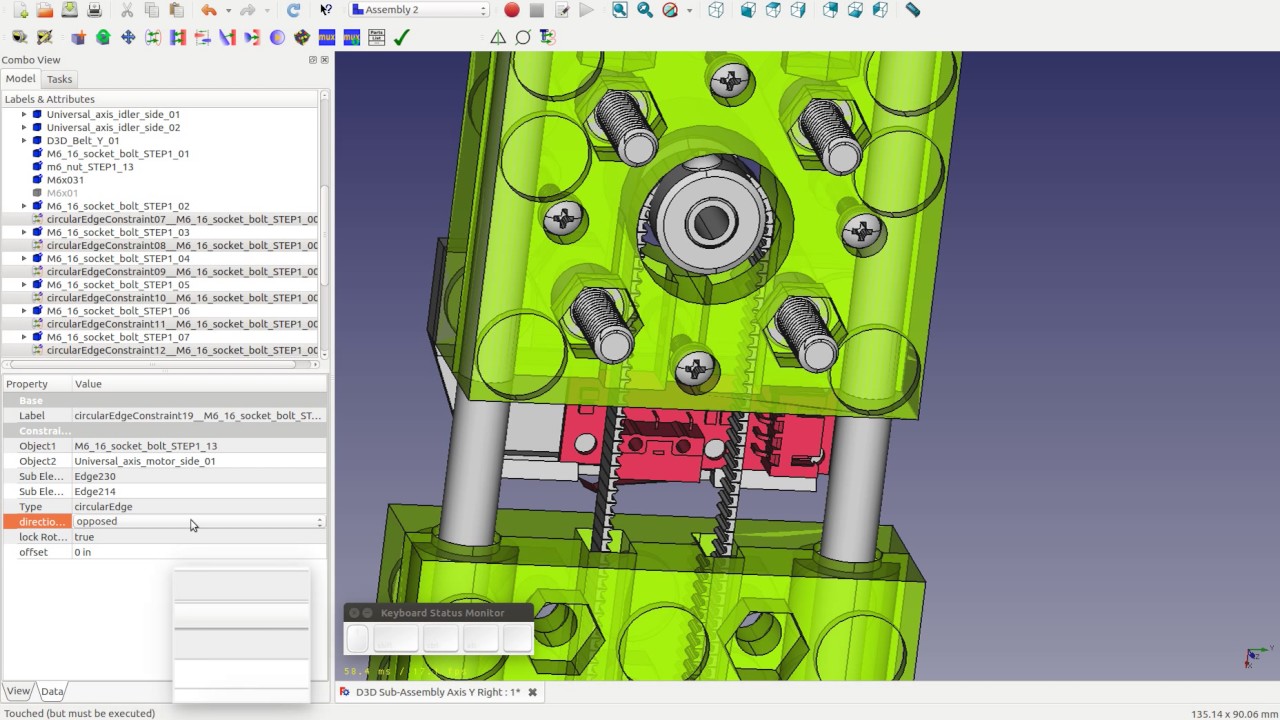
Task: Click the Undo arrow icon
Action: [x=208, y=10]
